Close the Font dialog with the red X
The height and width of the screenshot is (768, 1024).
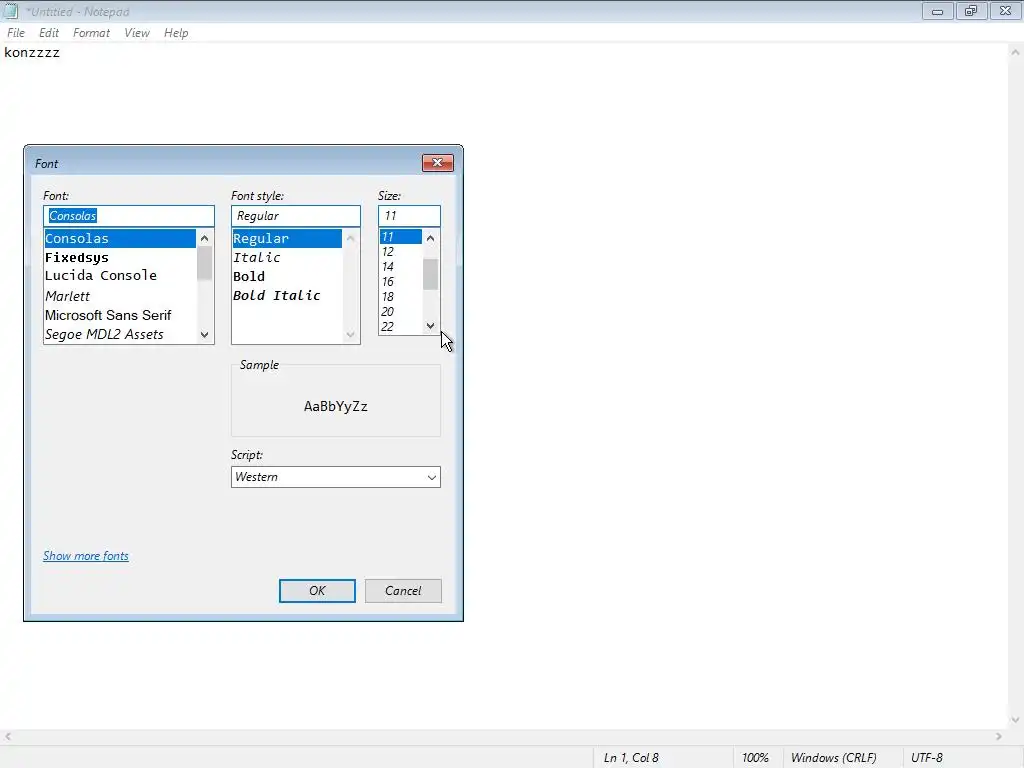click(438, 163)
